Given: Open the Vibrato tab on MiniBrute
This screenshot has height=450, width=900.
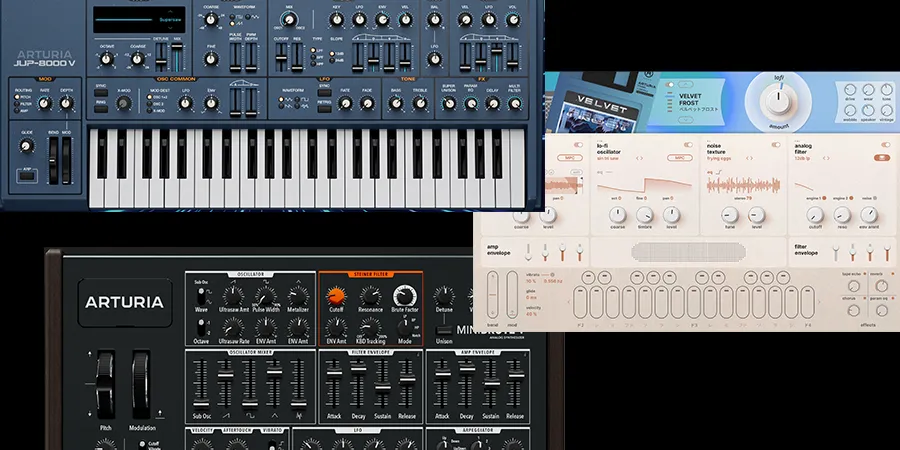Looking at the screenshot, I should tap(273, 430).
